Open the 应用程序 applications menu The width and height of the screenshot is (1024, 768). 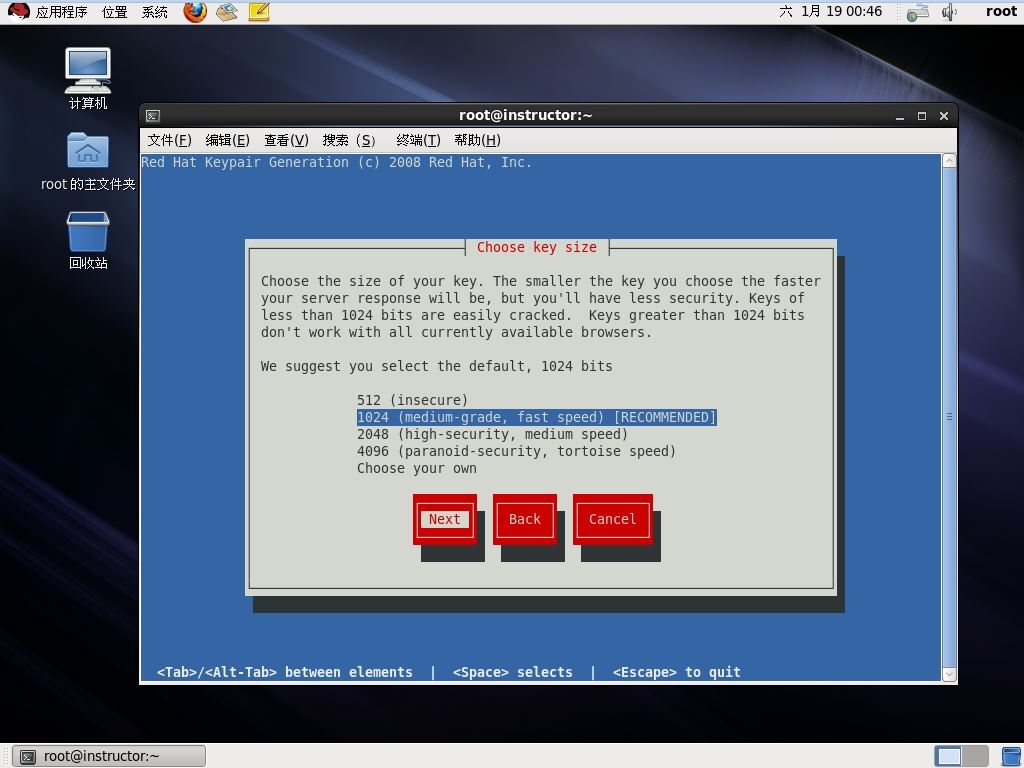tap(61, 12)
